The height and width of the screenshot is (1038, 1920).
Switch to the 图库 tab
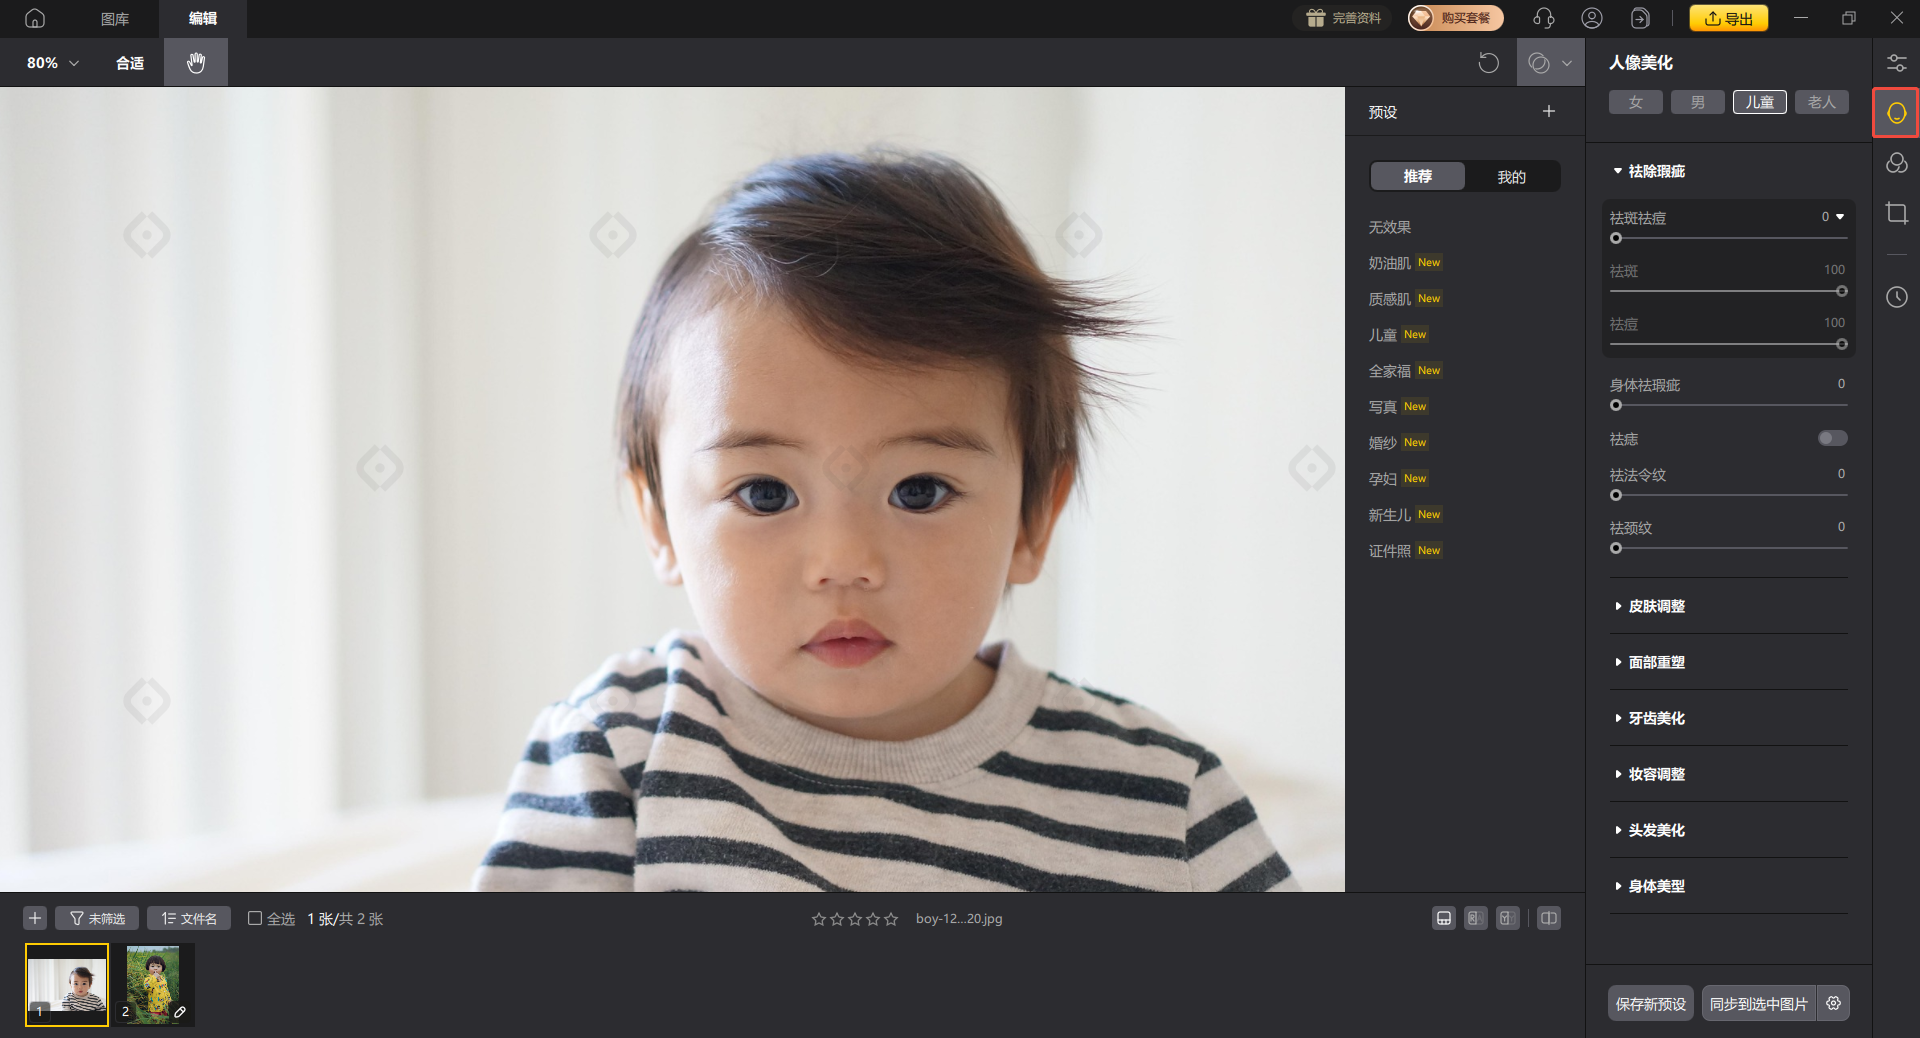coord(115,18)
